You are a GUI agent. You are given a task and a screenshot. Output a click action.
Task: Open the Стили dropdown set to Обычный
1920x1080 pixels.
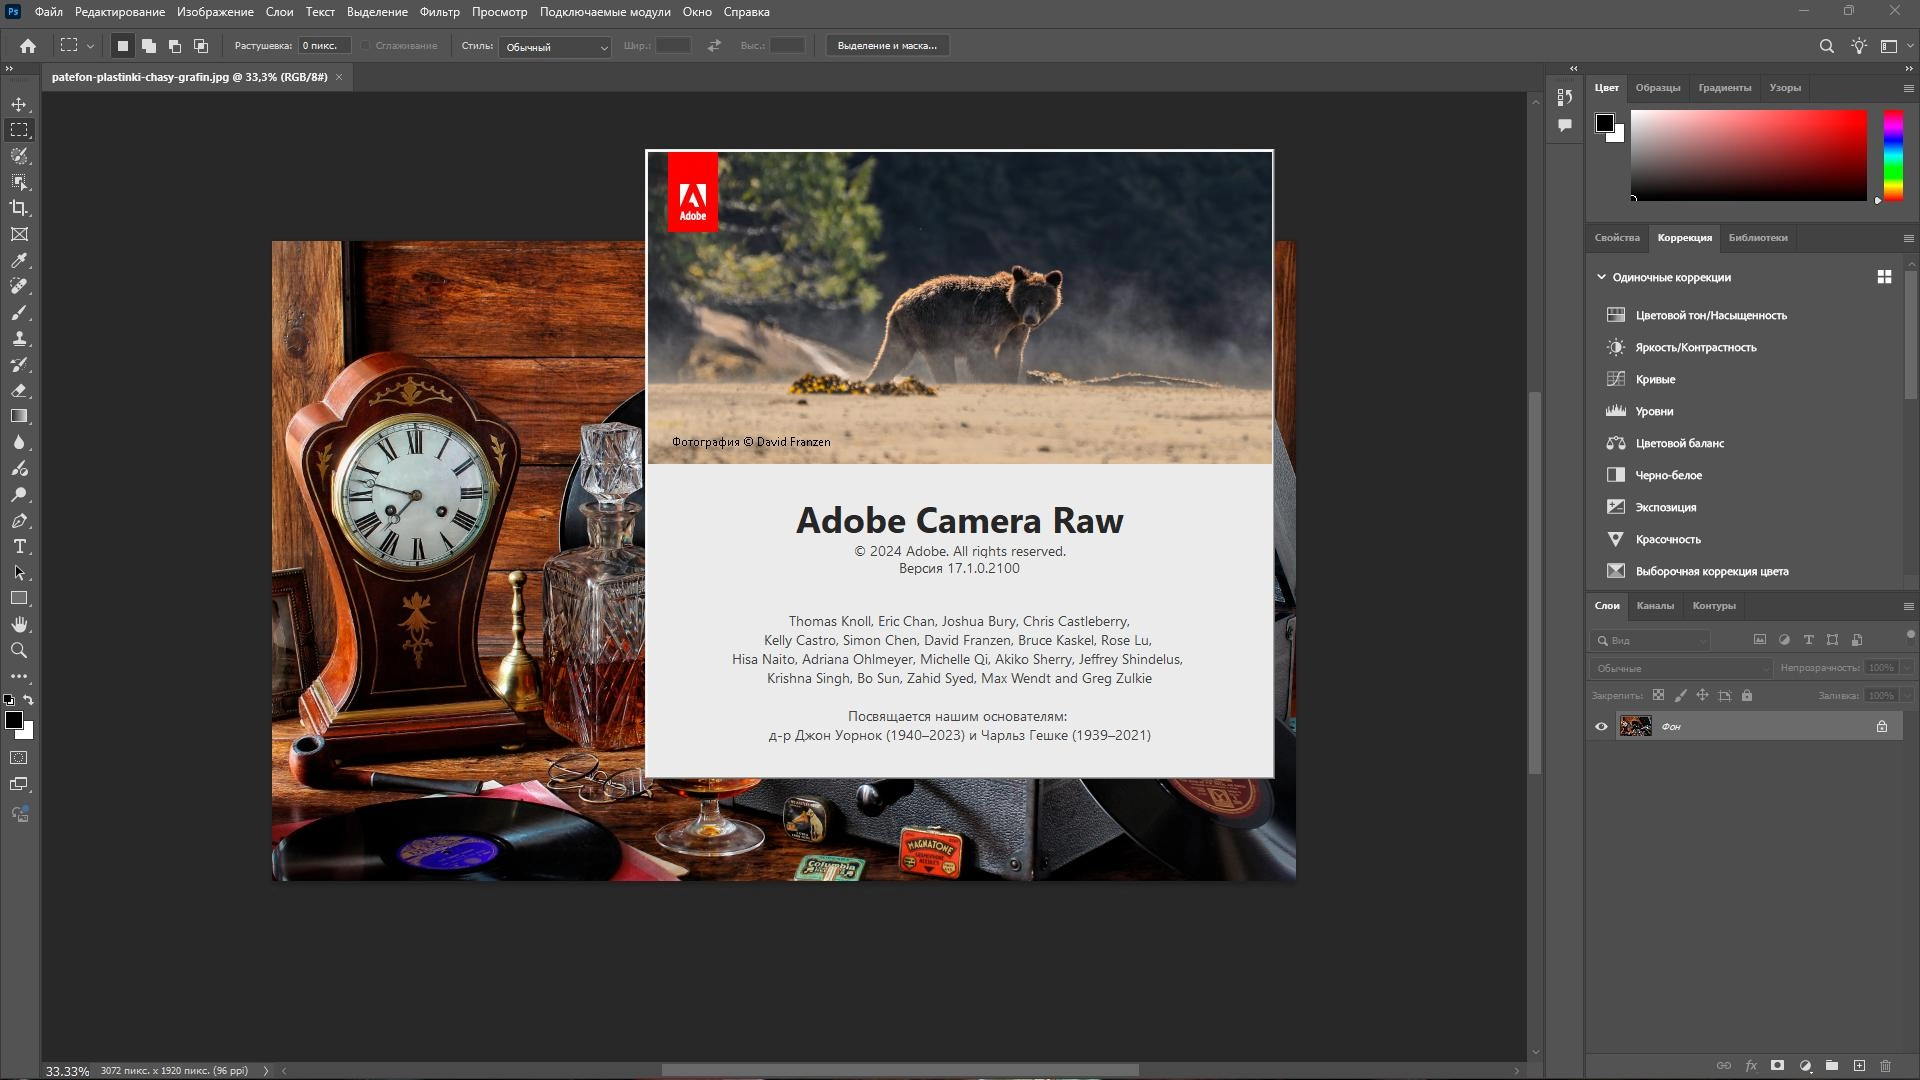(x=555, y=47)
